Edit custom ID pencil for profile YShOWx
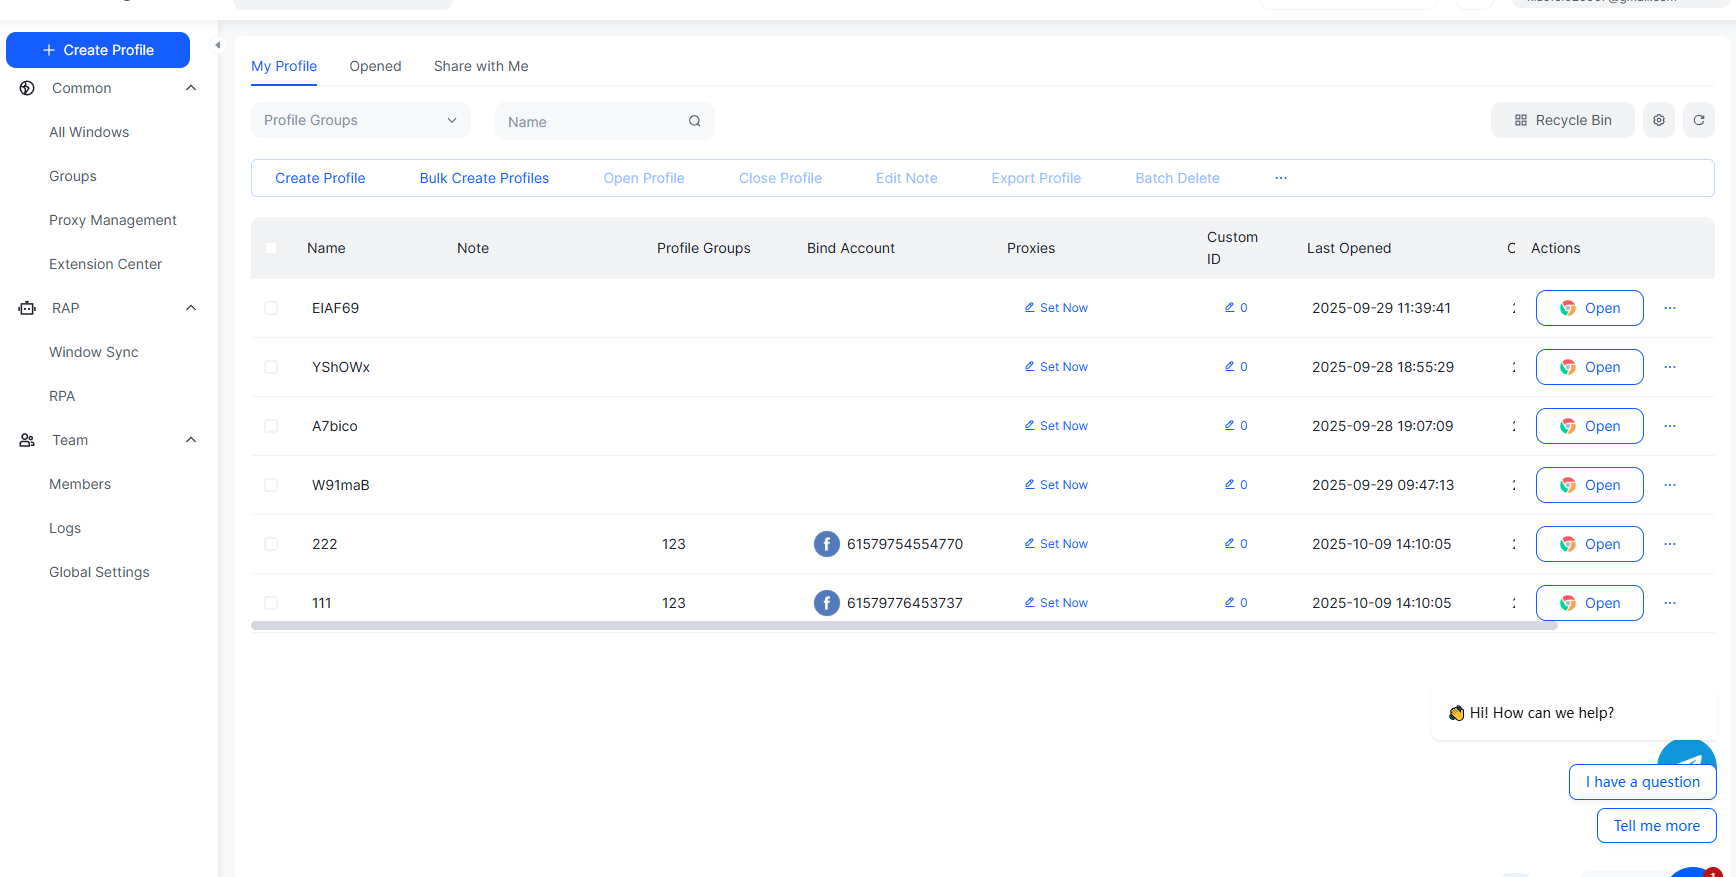This screenshot has height=877, width=1736. coord(1230,367)
